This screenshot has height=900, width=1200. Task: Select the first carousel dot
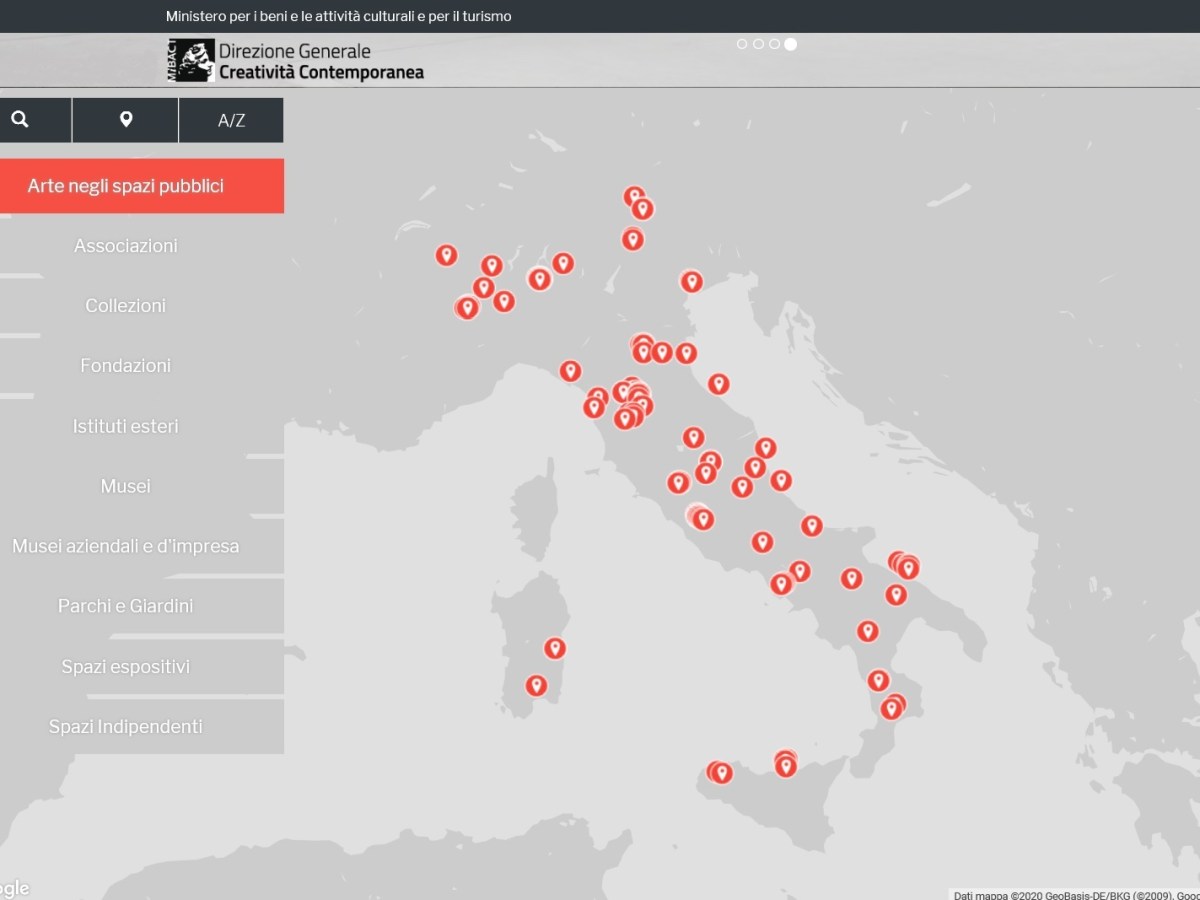tap(742, 44)
